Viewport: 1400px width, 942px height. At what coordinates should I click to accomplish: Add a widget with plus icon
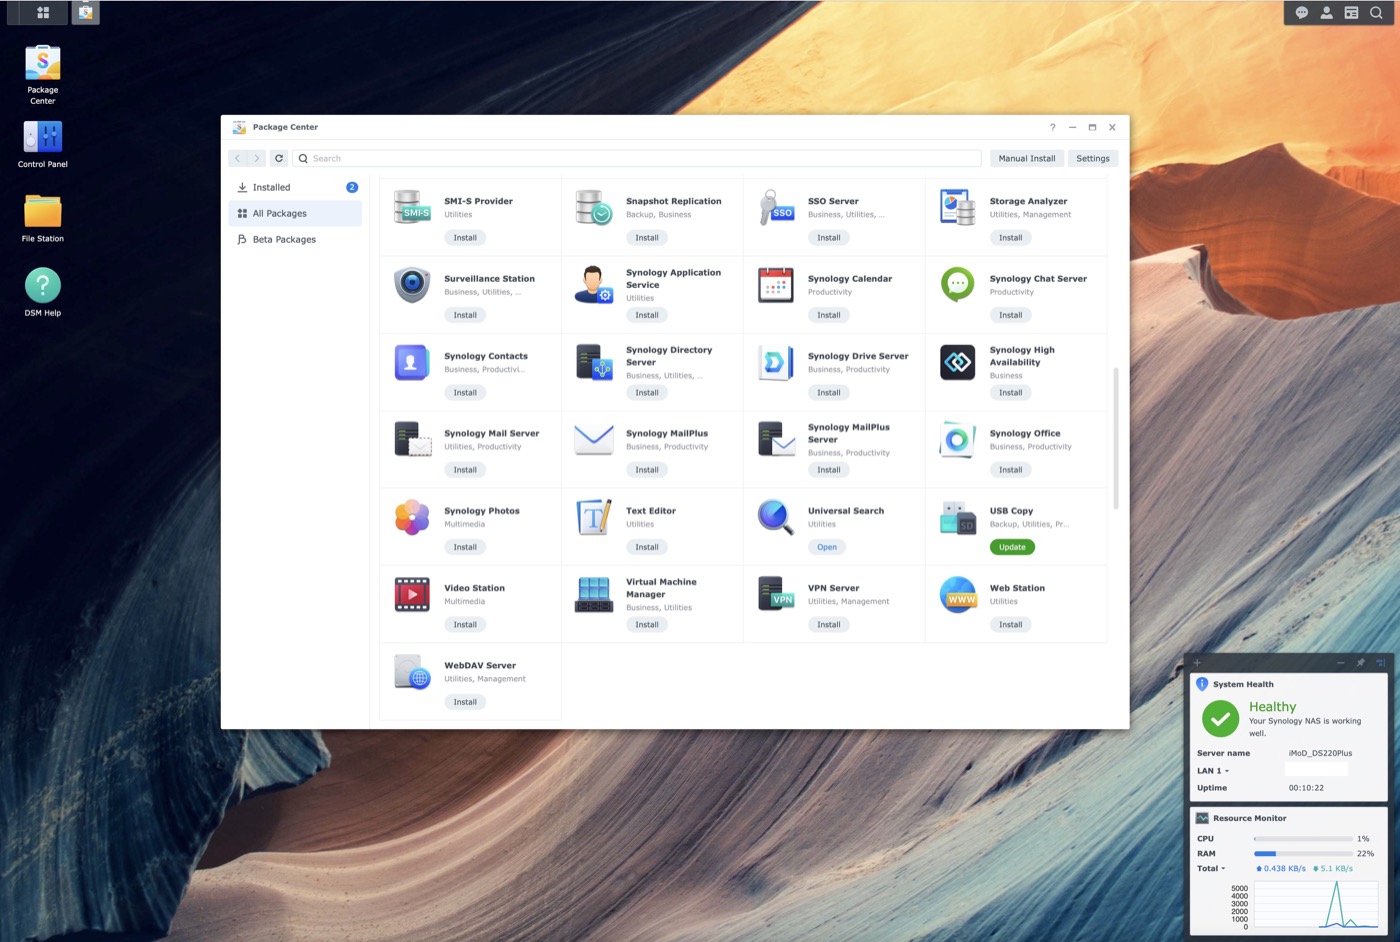[x=1197, y=662]
